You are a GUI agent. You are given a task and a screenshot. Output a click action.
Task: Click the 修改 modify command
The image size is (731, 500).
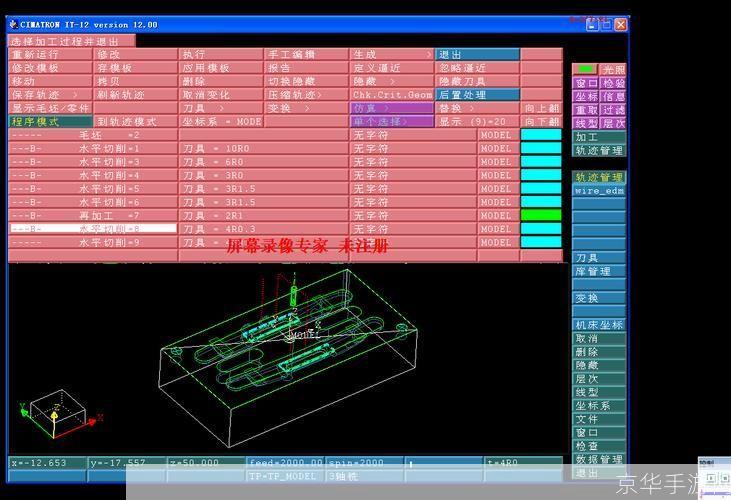pos(135,54)
